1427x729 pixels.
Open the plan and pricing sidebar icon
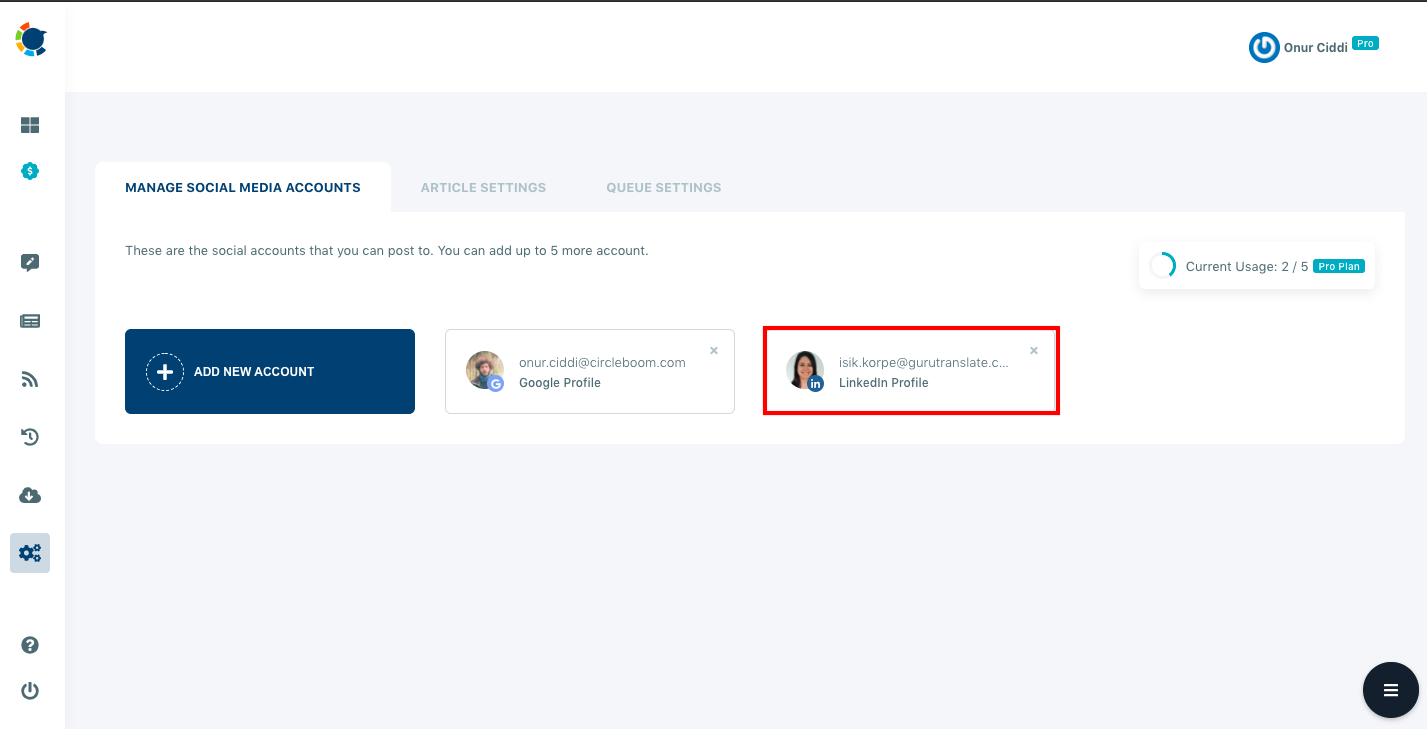click(x=30, y=171)
